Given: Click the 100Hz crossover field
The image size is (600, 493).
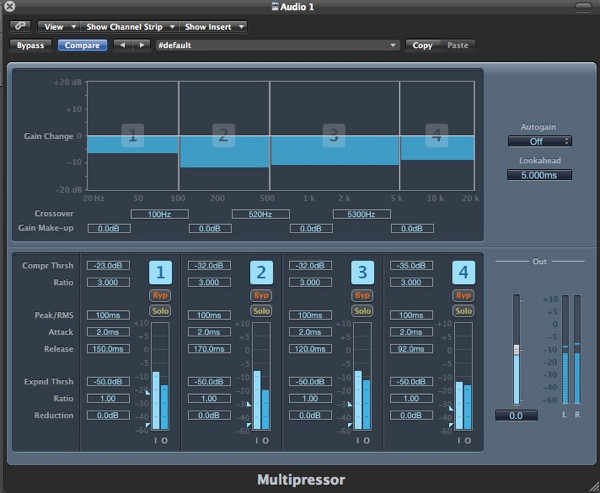Looking at the screenshot, I should pos(160,214).
